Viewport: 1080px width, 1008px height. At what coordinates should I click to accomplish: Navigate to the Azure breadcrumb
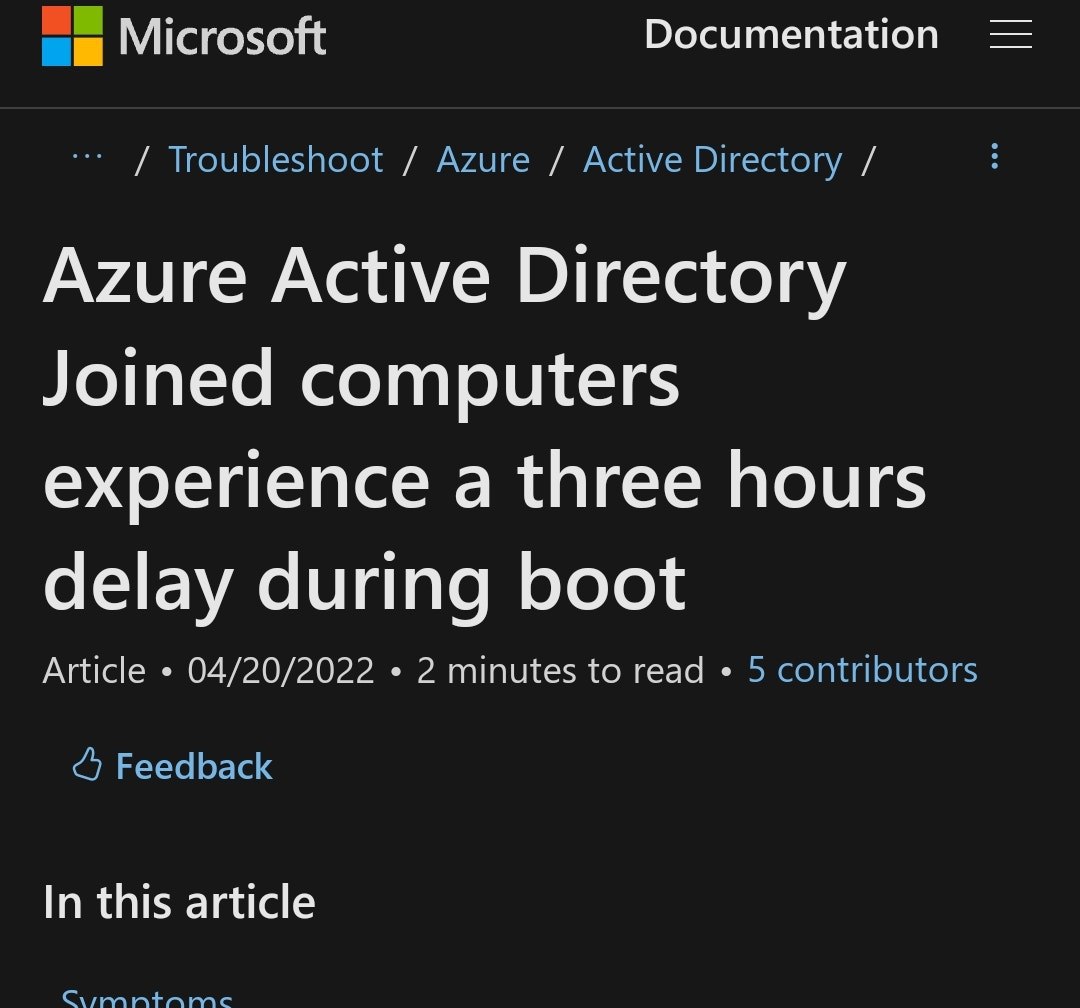(x=483, y=160)
